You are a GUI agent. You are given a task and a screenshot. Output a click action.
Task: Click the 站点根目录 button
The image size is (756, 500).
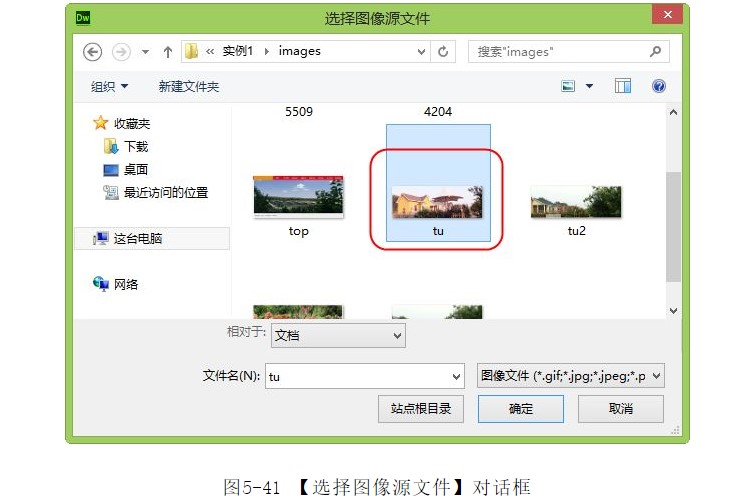421,409
